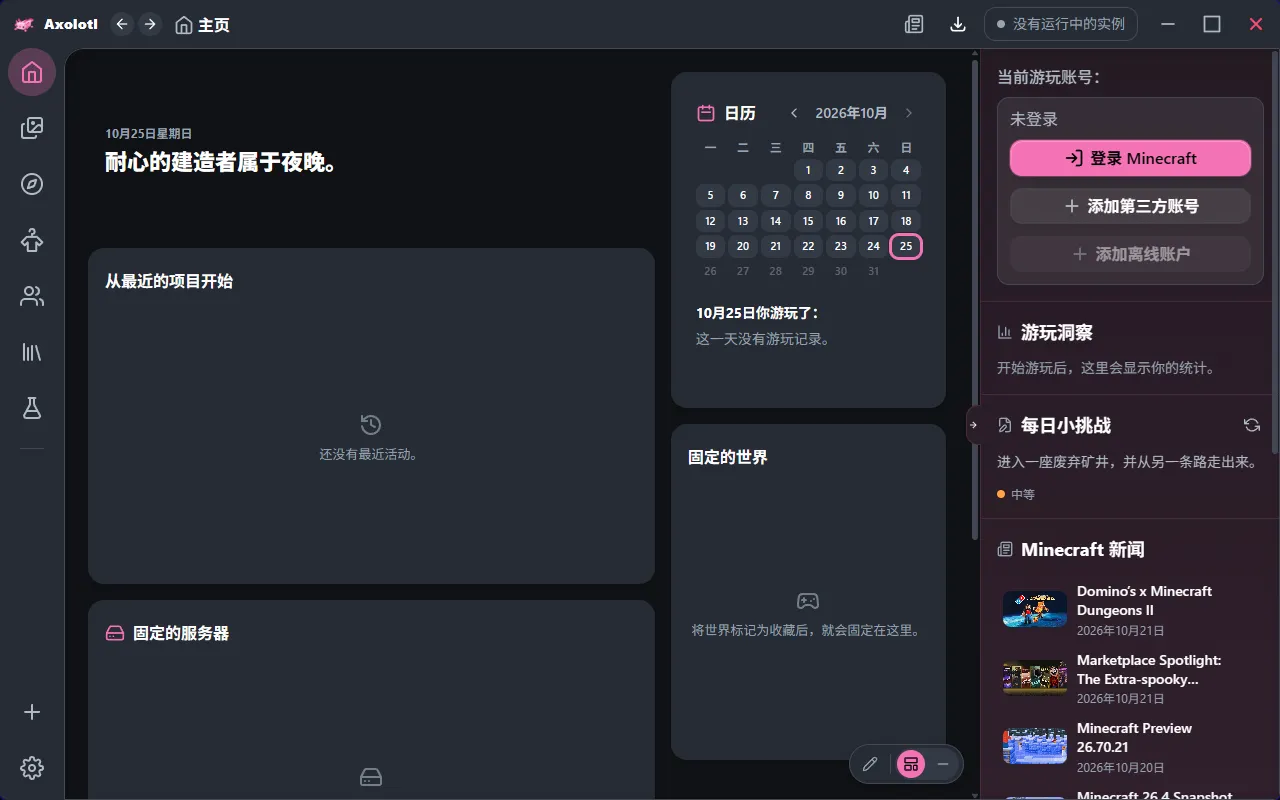1280x800 pixels.
Task: Click the 添加离线账户 button
Action: pos(1130,254)
